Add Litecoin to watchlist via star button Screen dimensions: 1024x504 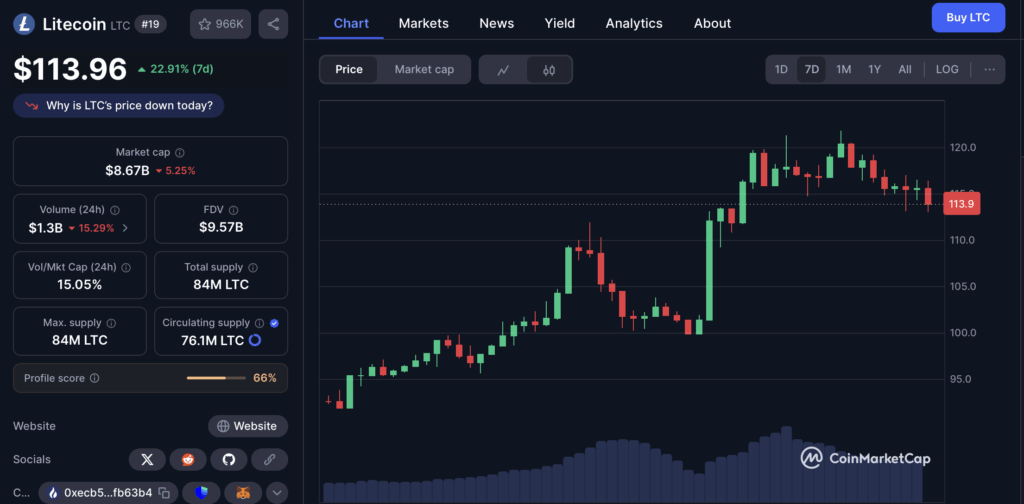point(221,24)
